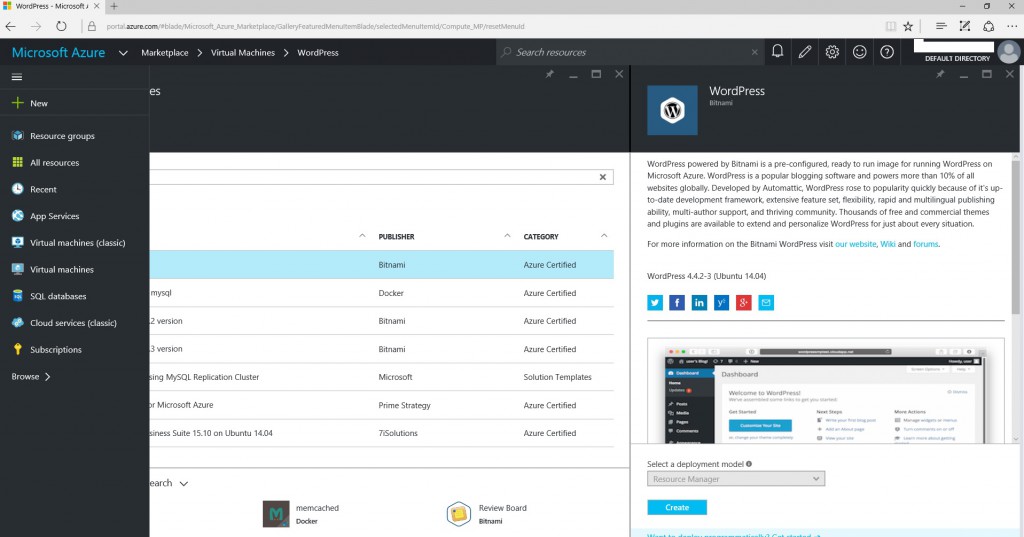Viewport: 1024px width, 537px height.
Task: Click sort arrow left of PUBLISHER header
Action: tap(362, 236)
